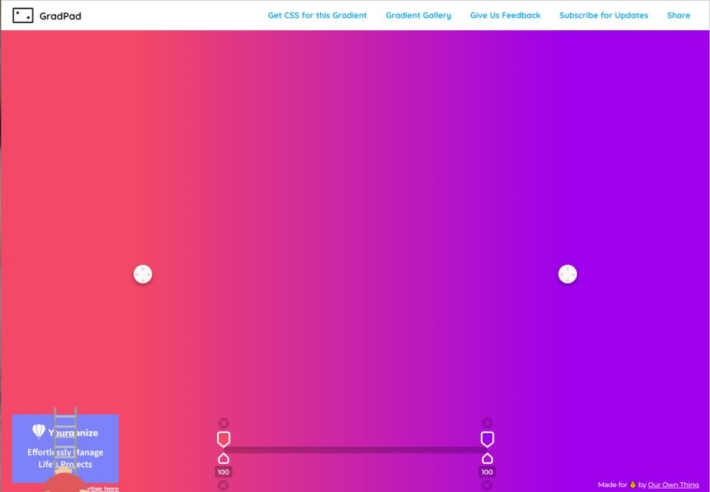Click the Share link

point(678,16)
